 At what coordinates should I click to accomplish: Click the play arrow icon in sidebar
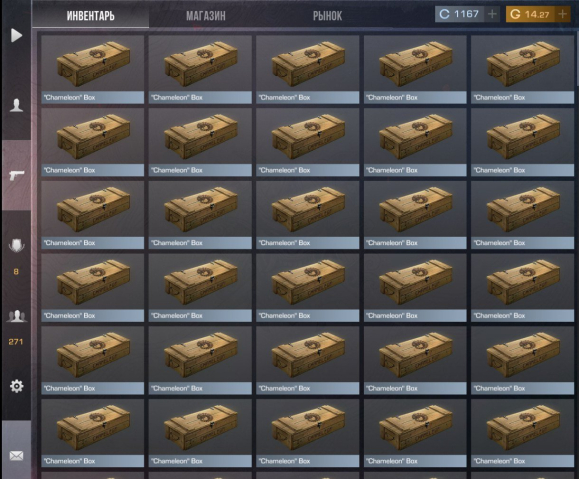(x=16, y=35)
